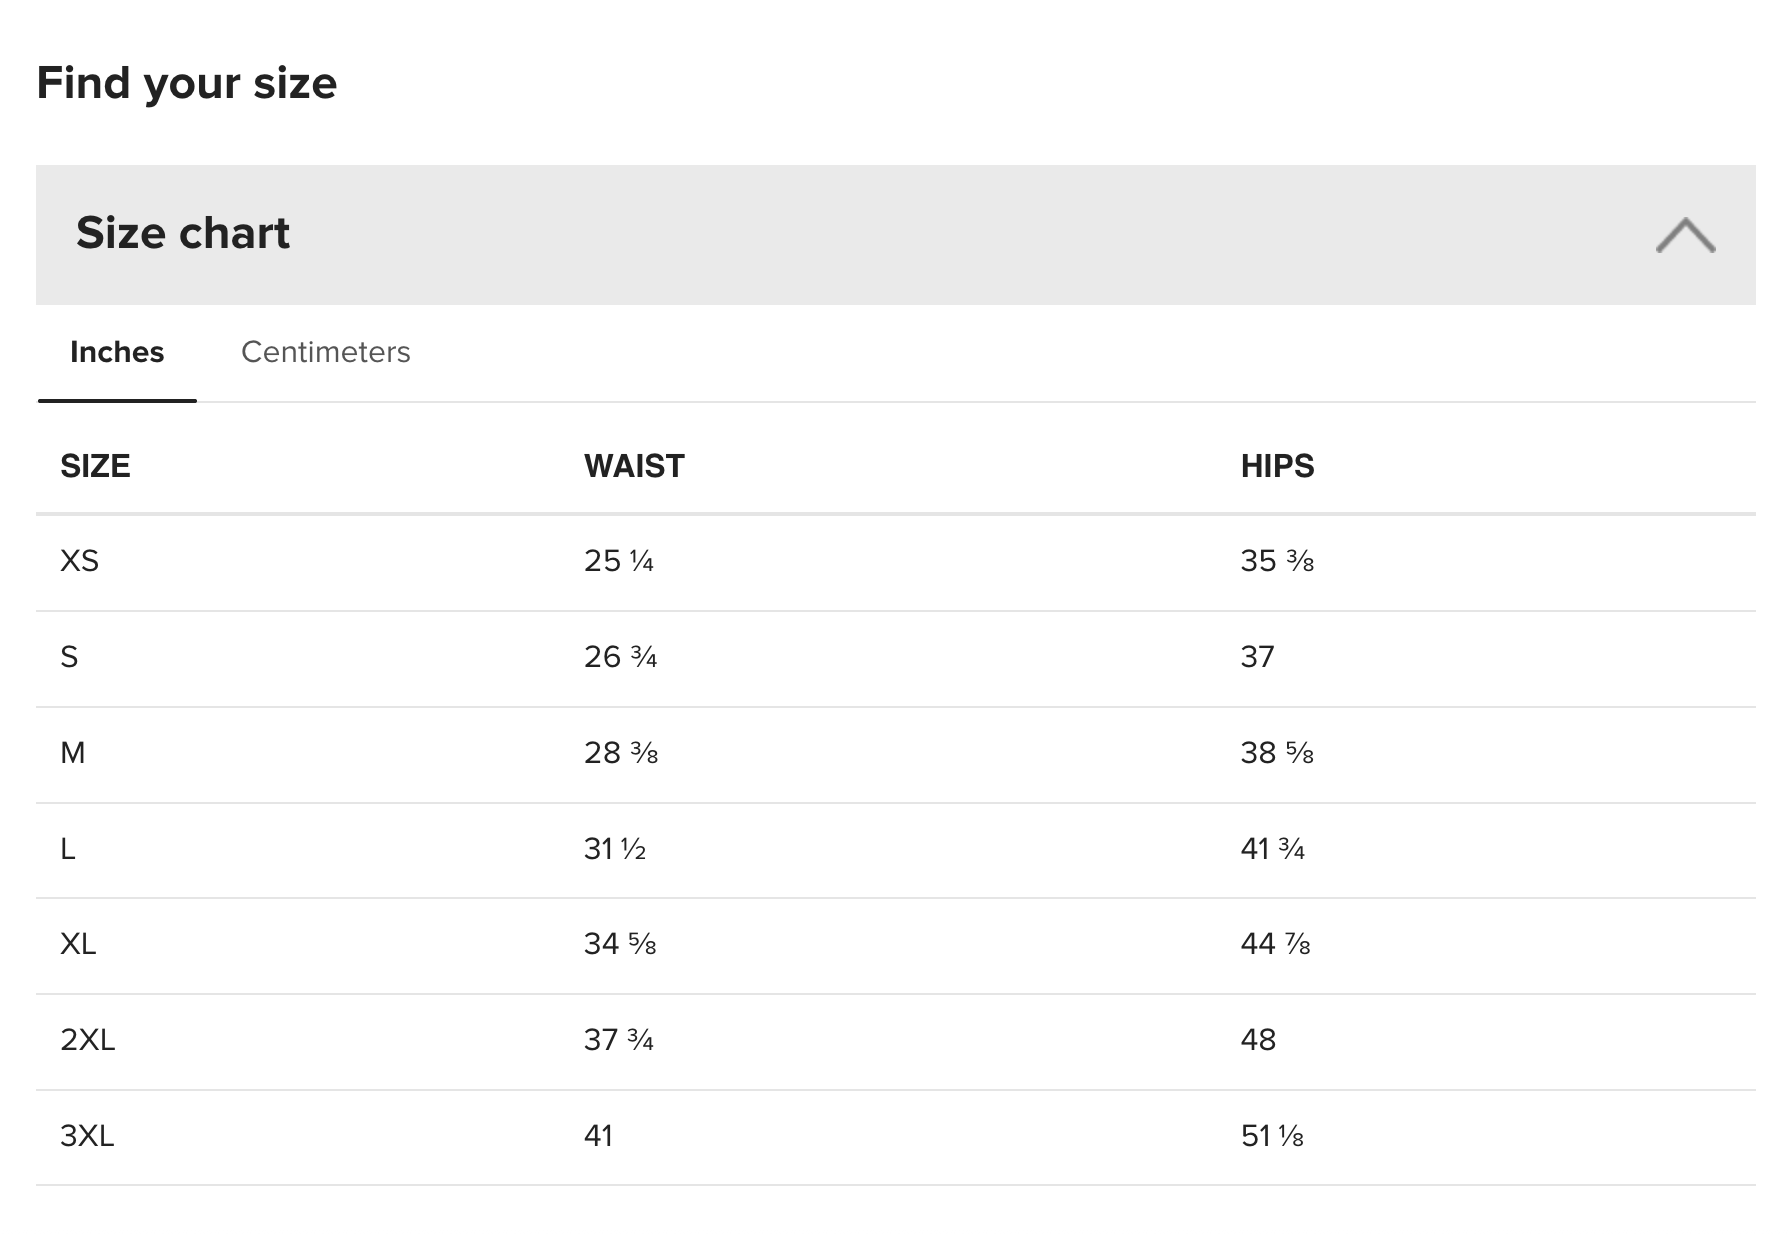Click the M hips value 38 ⅝
The width and height of the screenshot is (1788, 1234).
click(1277, 753)
